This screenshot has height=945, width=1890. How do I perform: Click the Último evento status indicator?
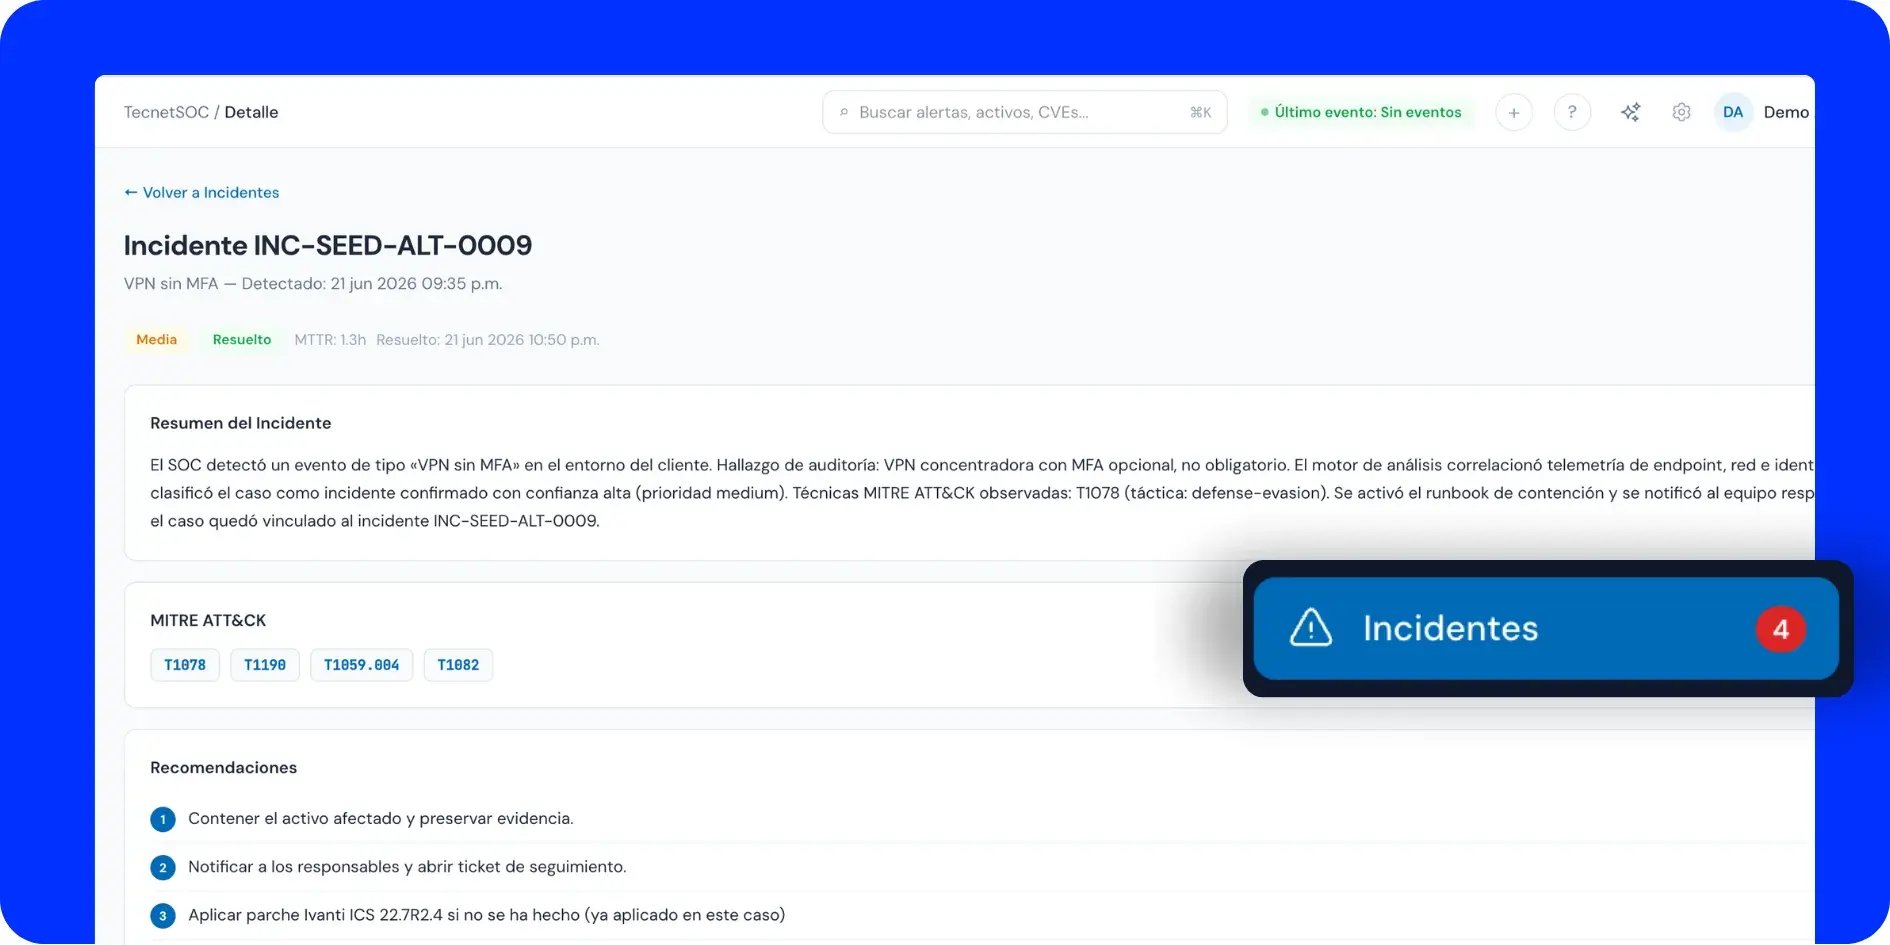1360,113
